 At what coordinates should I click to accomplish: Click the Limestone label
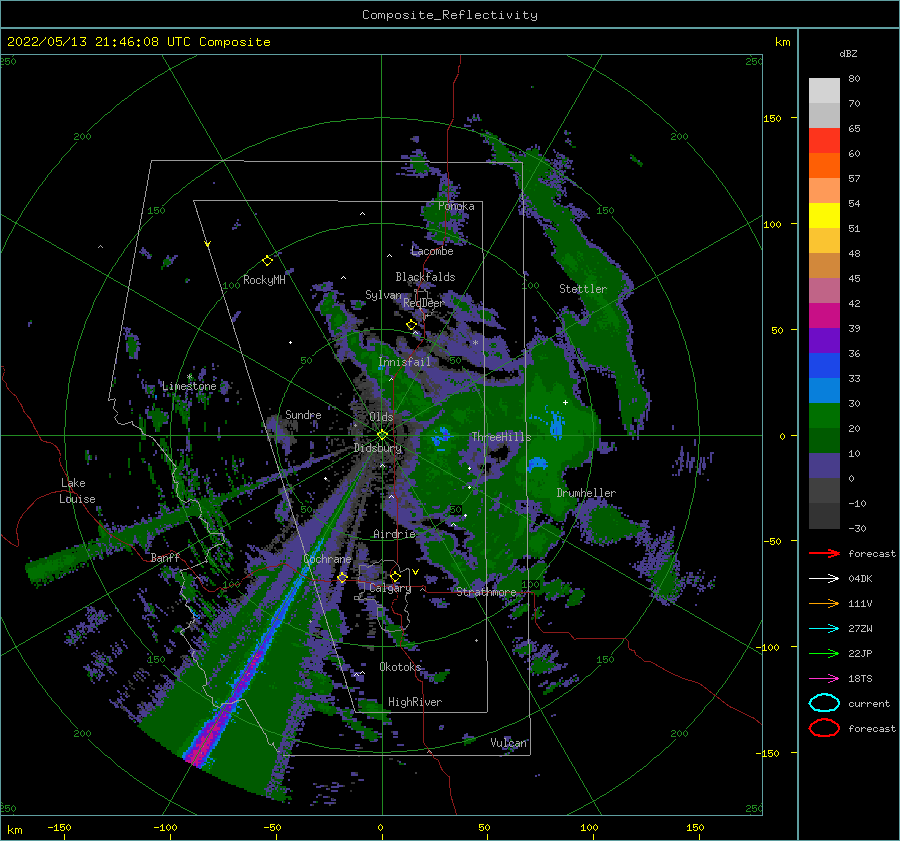pyautogui.click(x=189, y=386)
